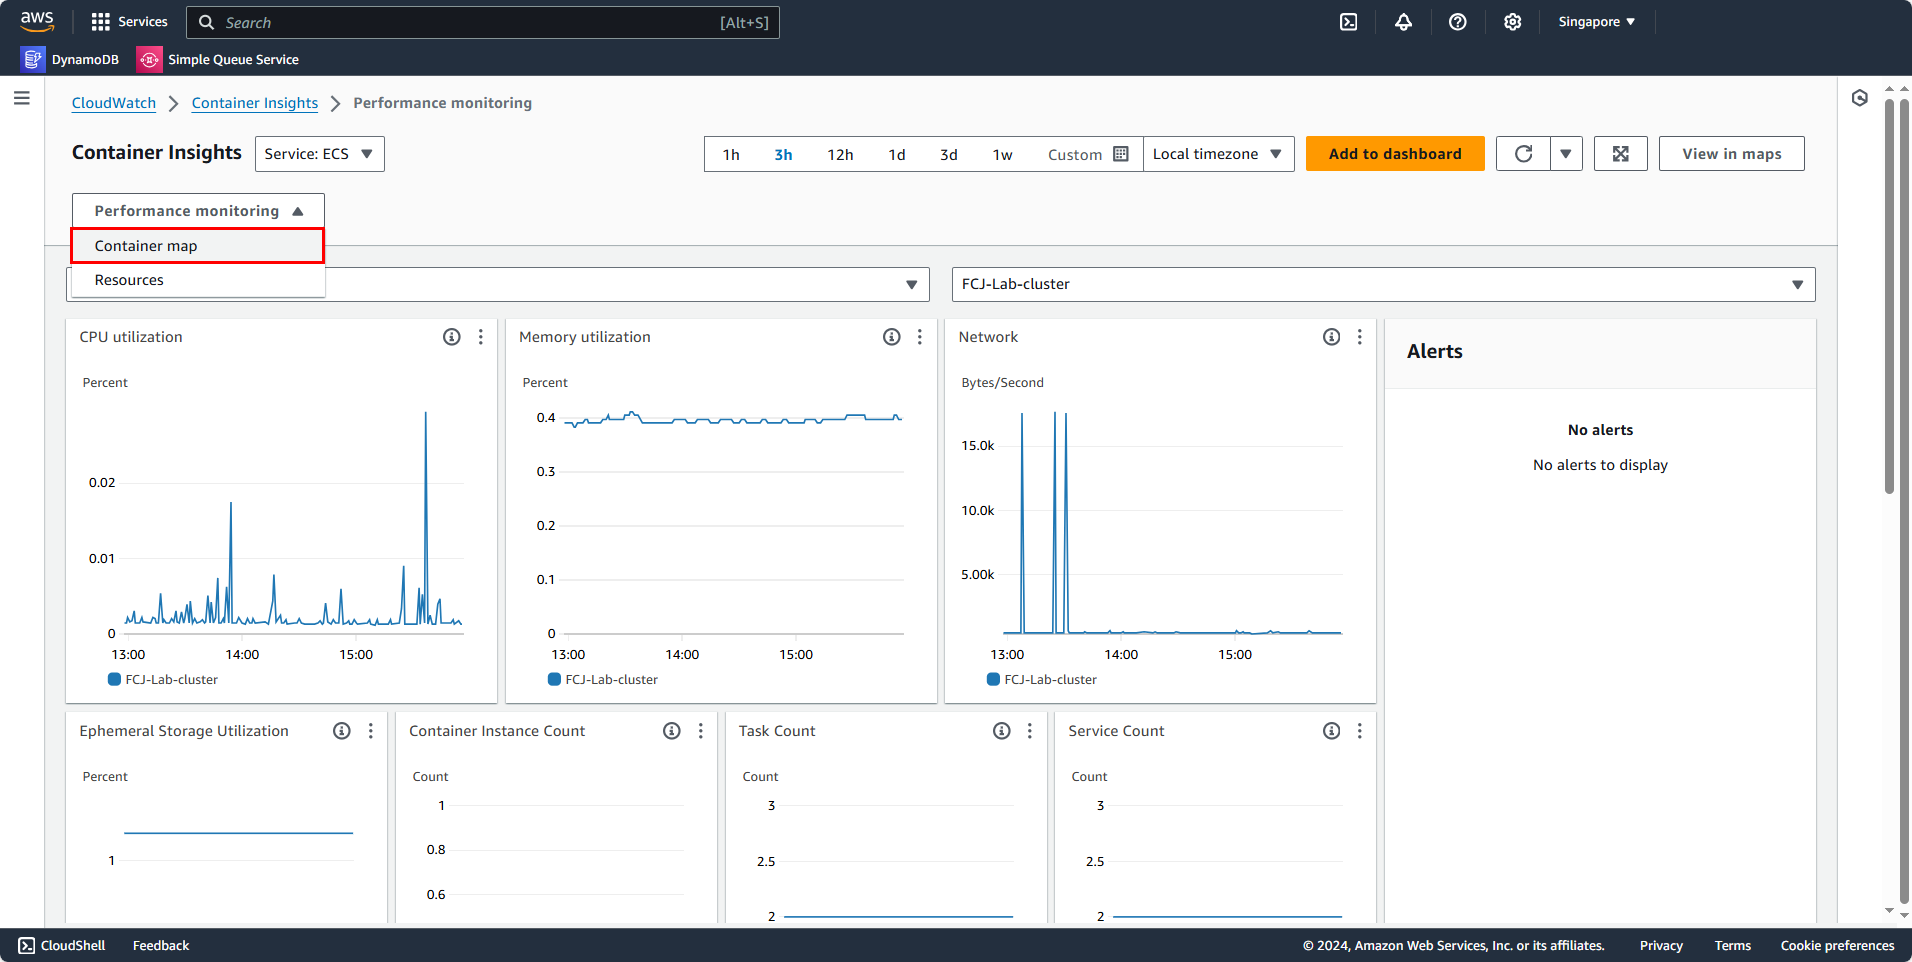Go to CloudWatch breadcrumb link
The image size is (1912, 962).
114,103
